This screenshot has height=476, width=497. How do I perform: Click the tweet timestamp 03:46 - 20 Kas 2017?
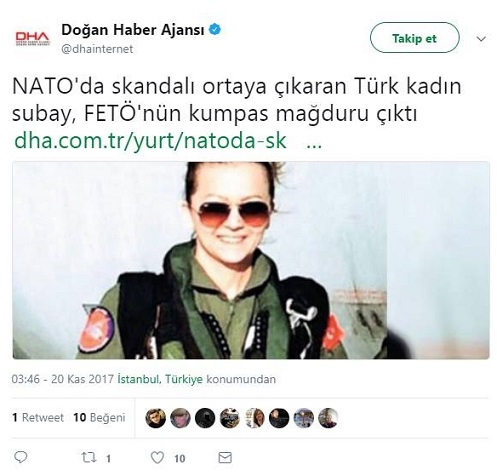[x=63, y=379]
